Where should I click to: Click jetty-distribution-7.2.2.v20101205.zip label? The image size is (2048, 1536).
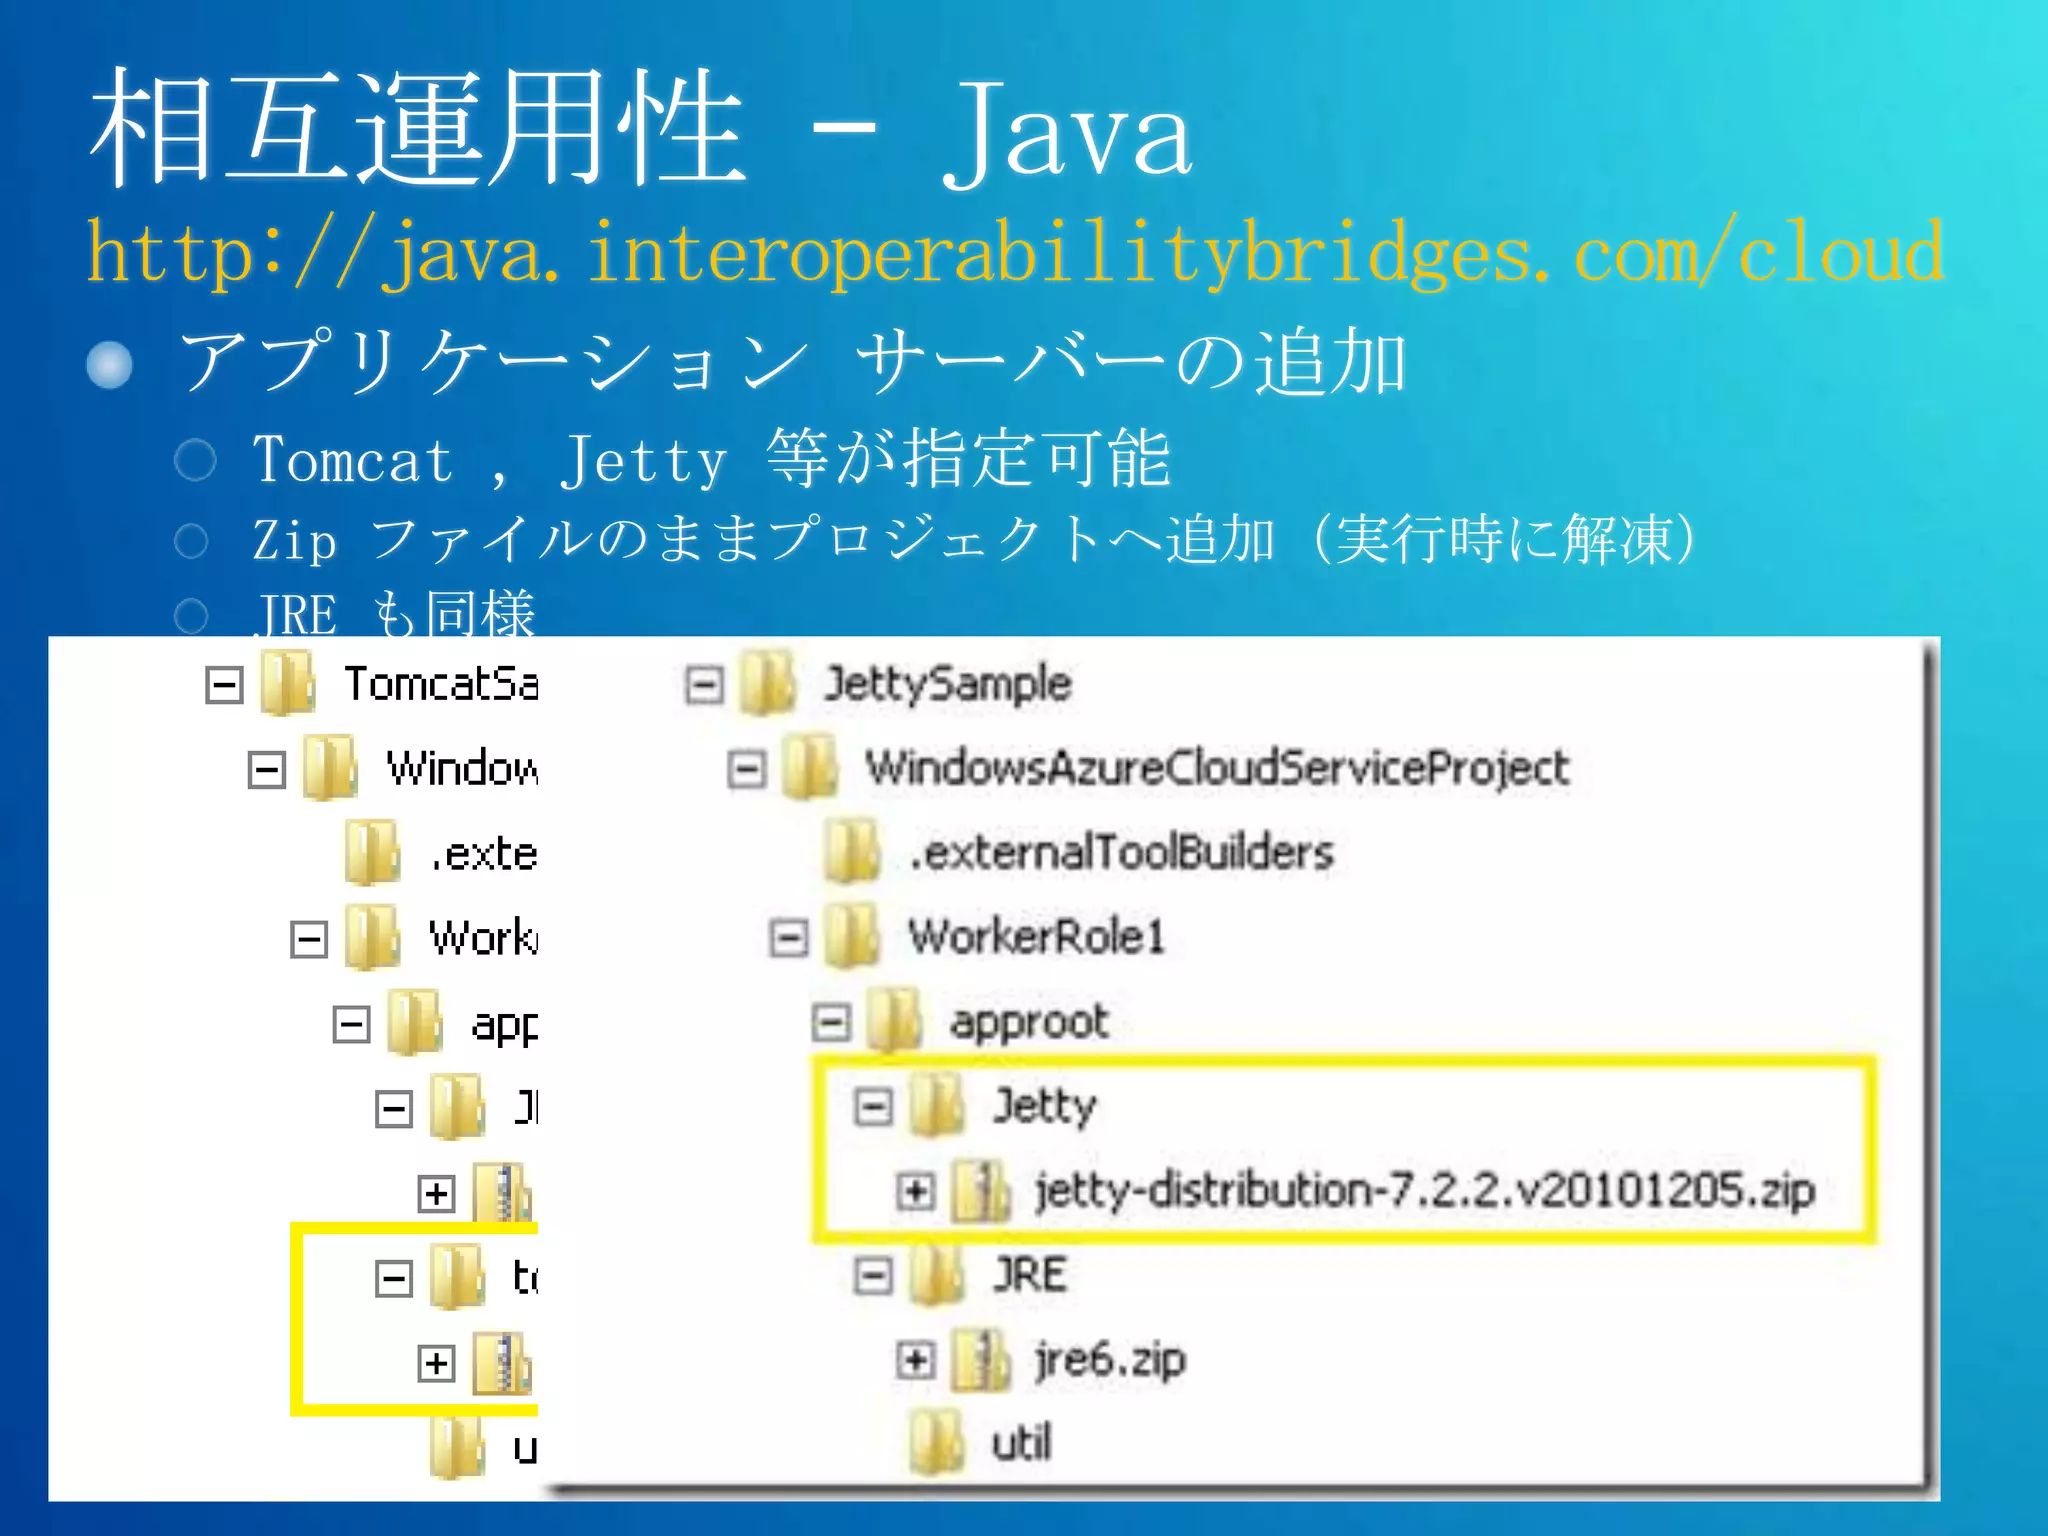click(x=1425, y=1191)
